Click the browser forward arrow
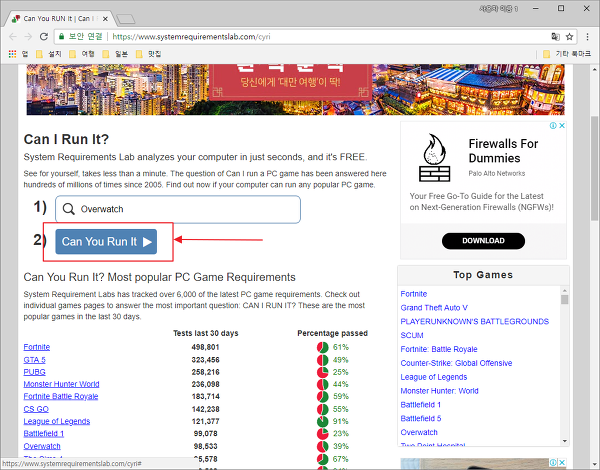The width and height of the screenshot is (600, 470). click(28, 37)
